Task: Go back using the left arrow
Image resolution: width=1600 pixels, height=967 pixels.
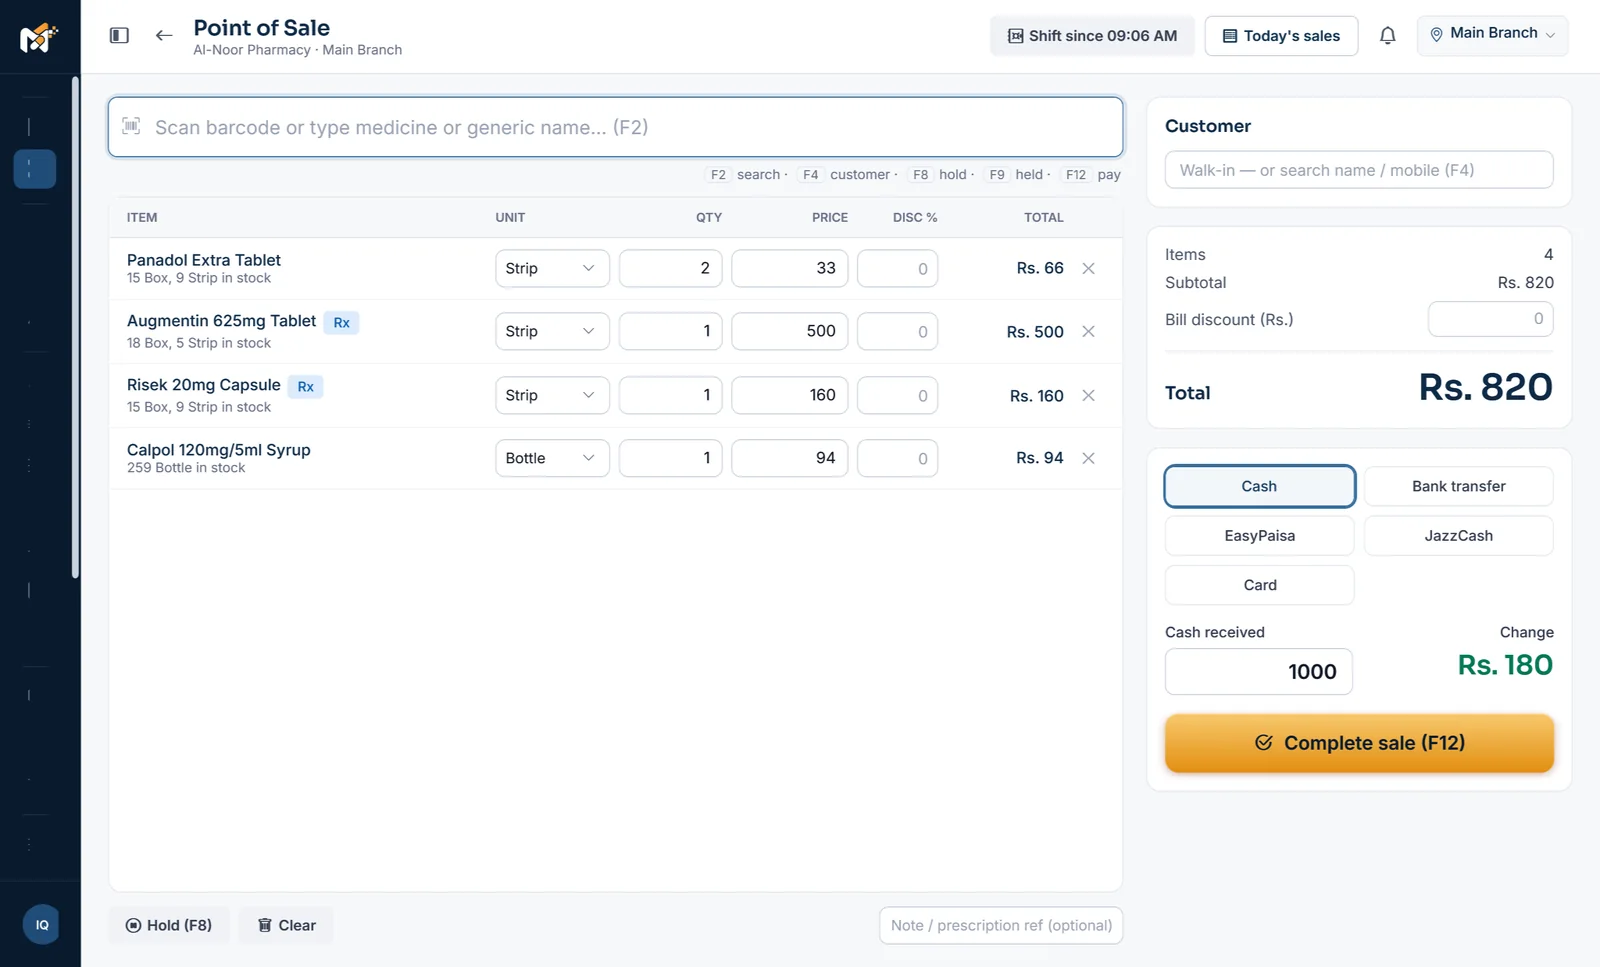Action: [164, 36]
